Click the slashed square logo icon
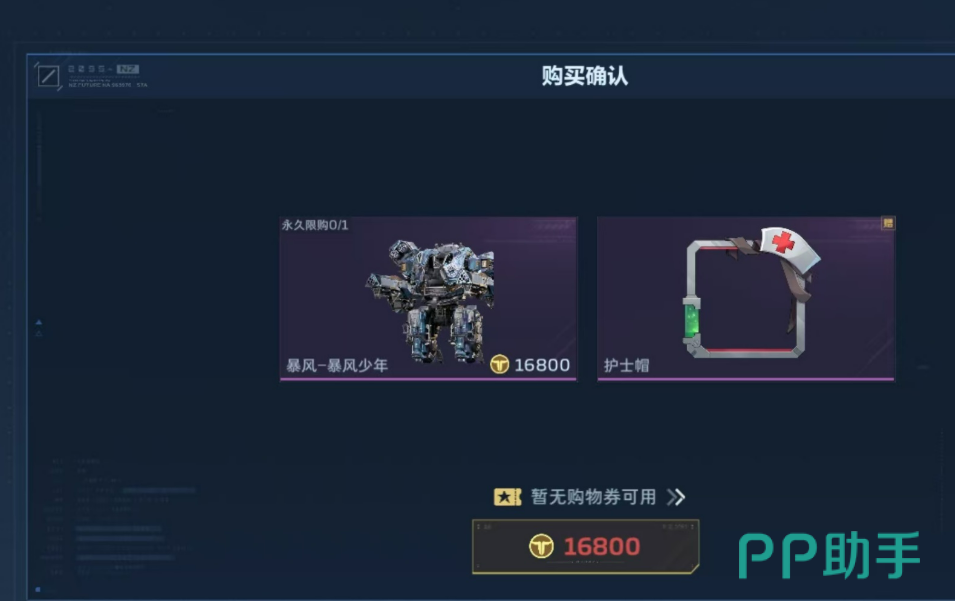The height and width of the screenshot is (601, 955). (48, 76)
